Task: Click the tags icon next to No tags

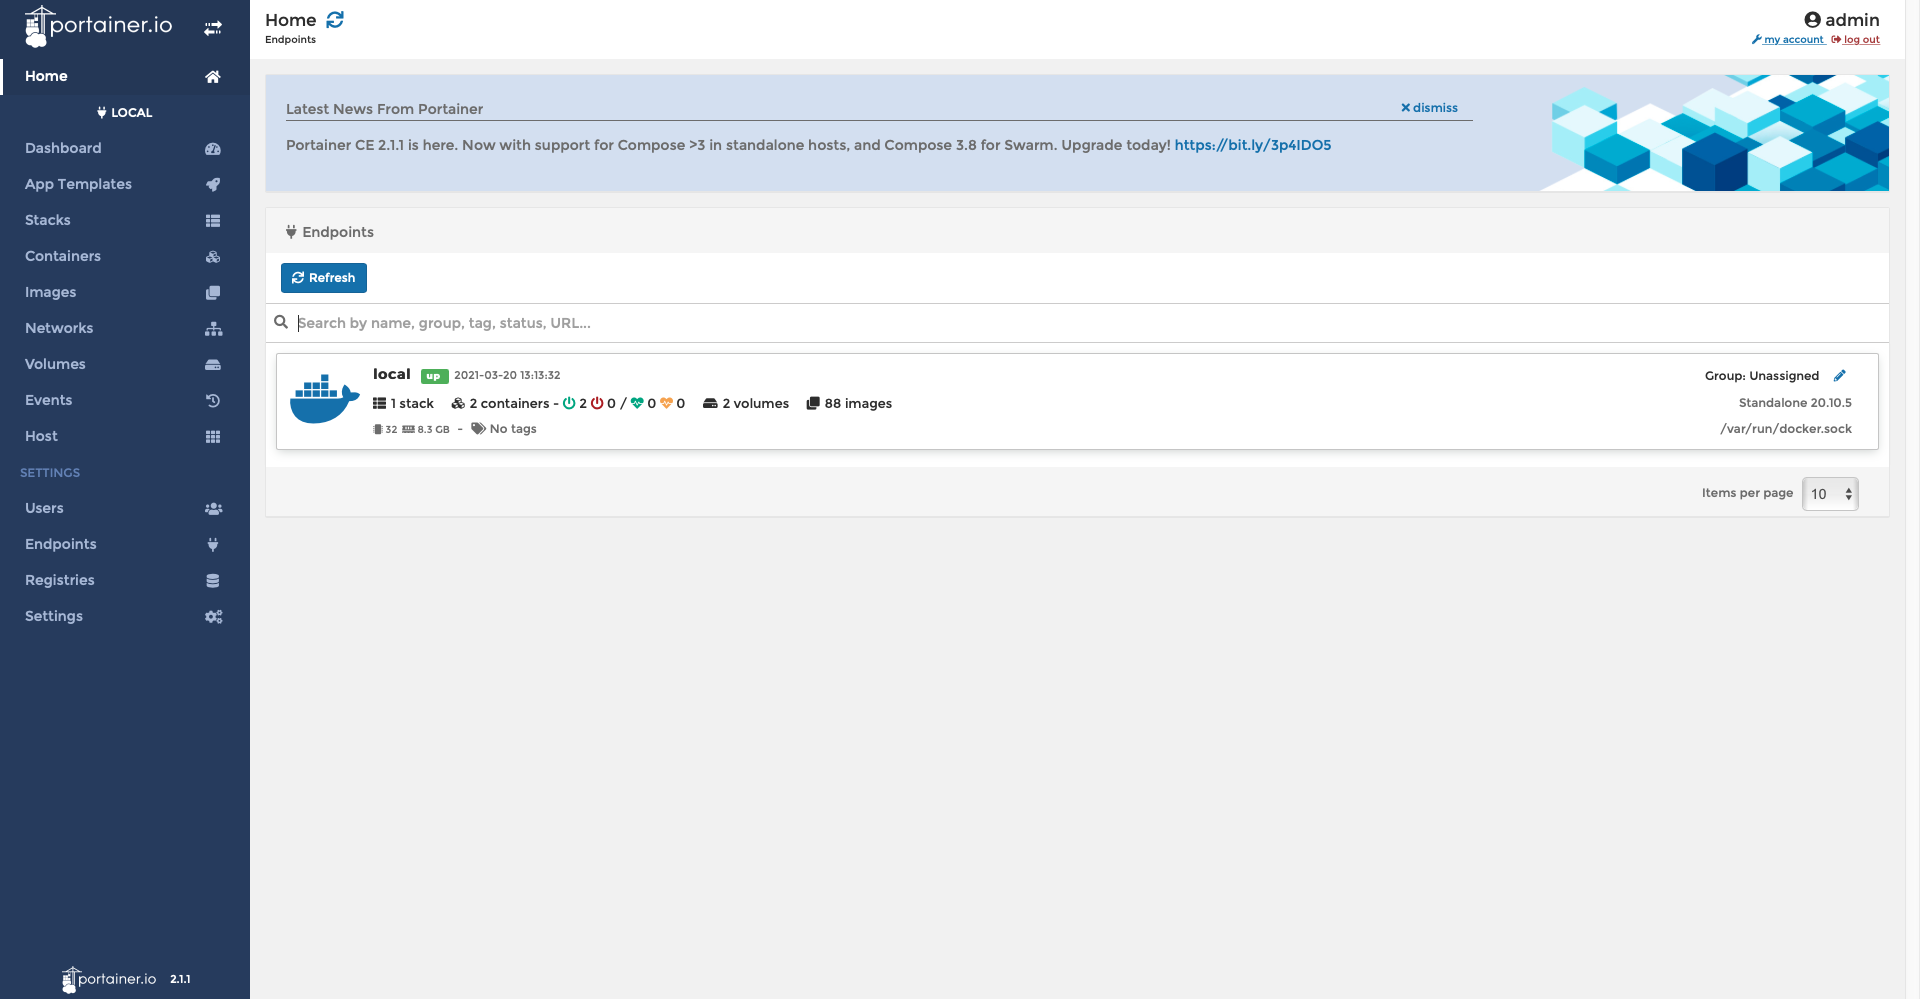Action: click(478, 429)
